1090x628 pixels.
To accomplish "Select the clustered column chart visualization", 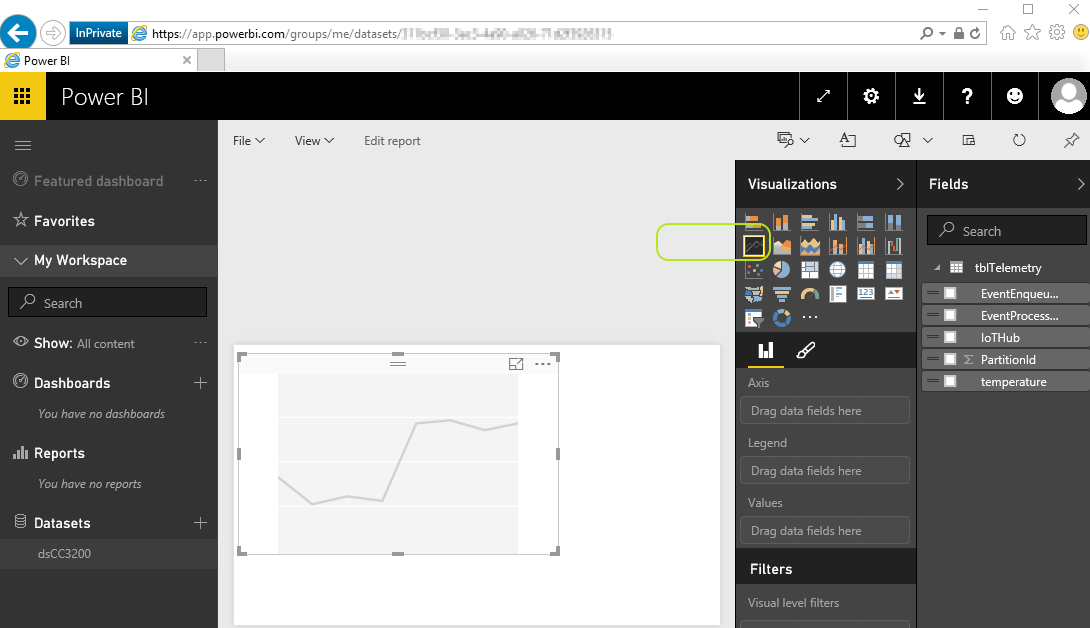I will [838, 223].
